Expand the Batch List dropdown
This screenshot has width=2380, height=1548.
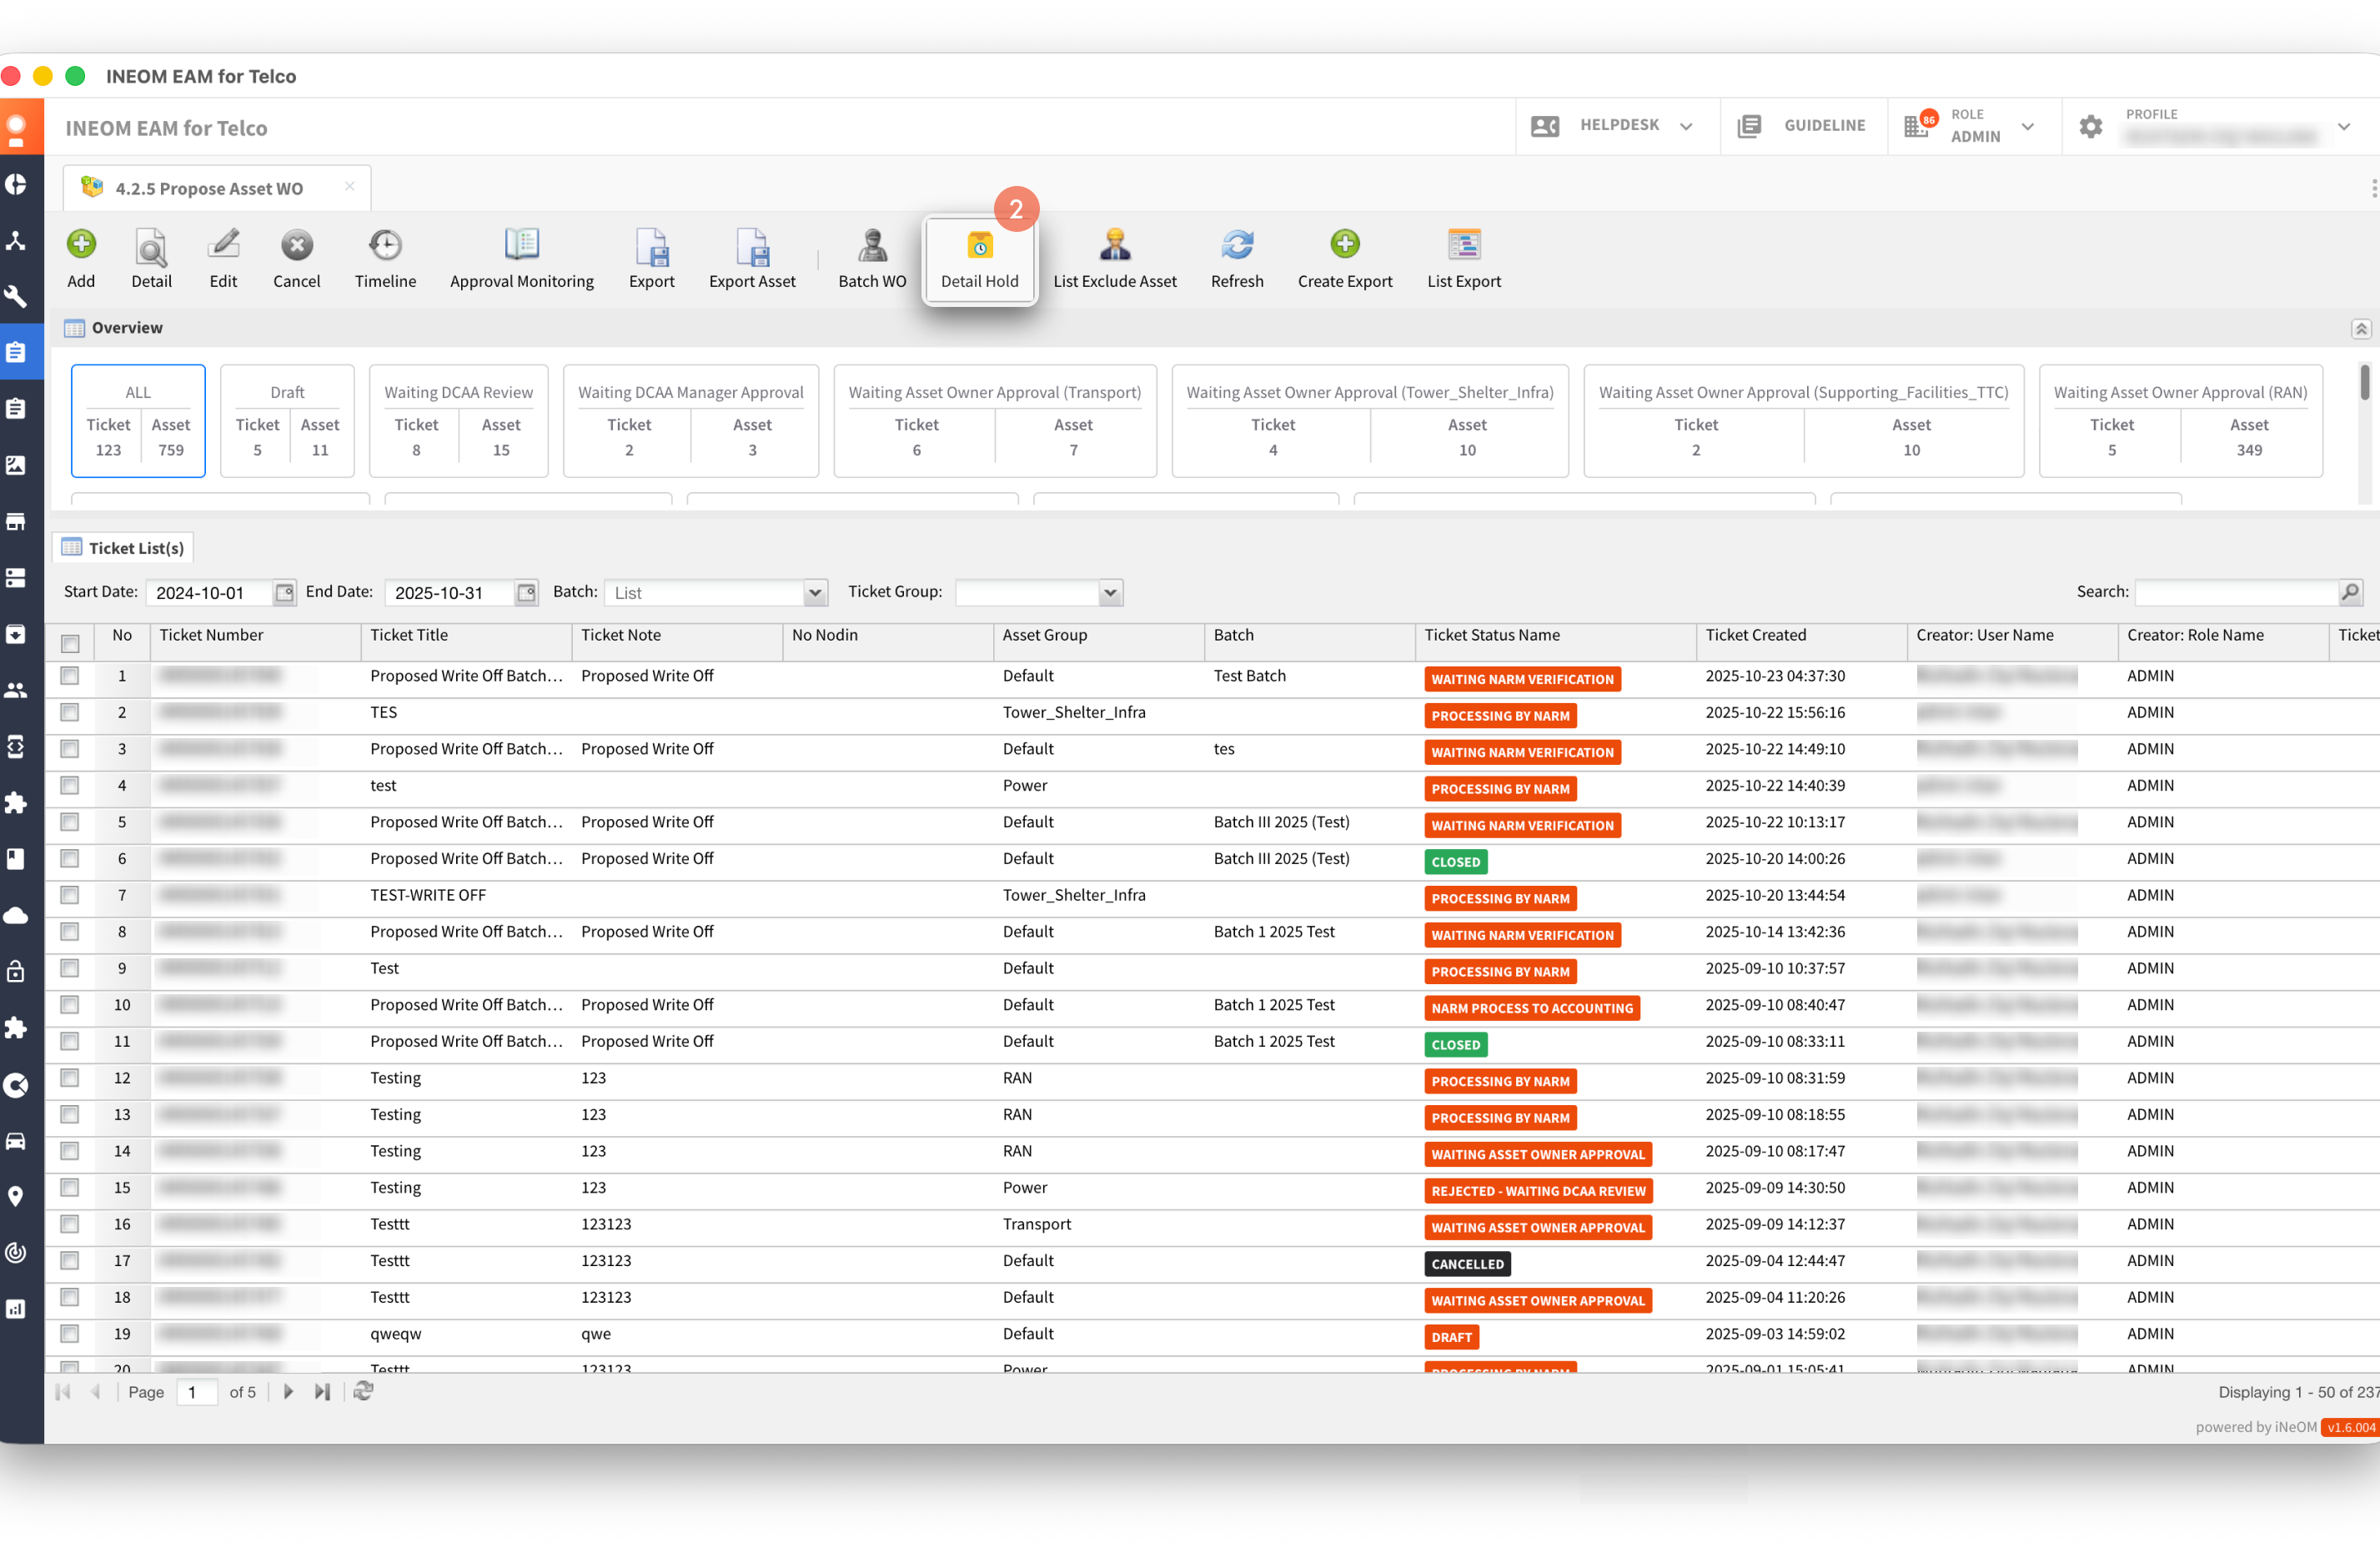(815, 593)
